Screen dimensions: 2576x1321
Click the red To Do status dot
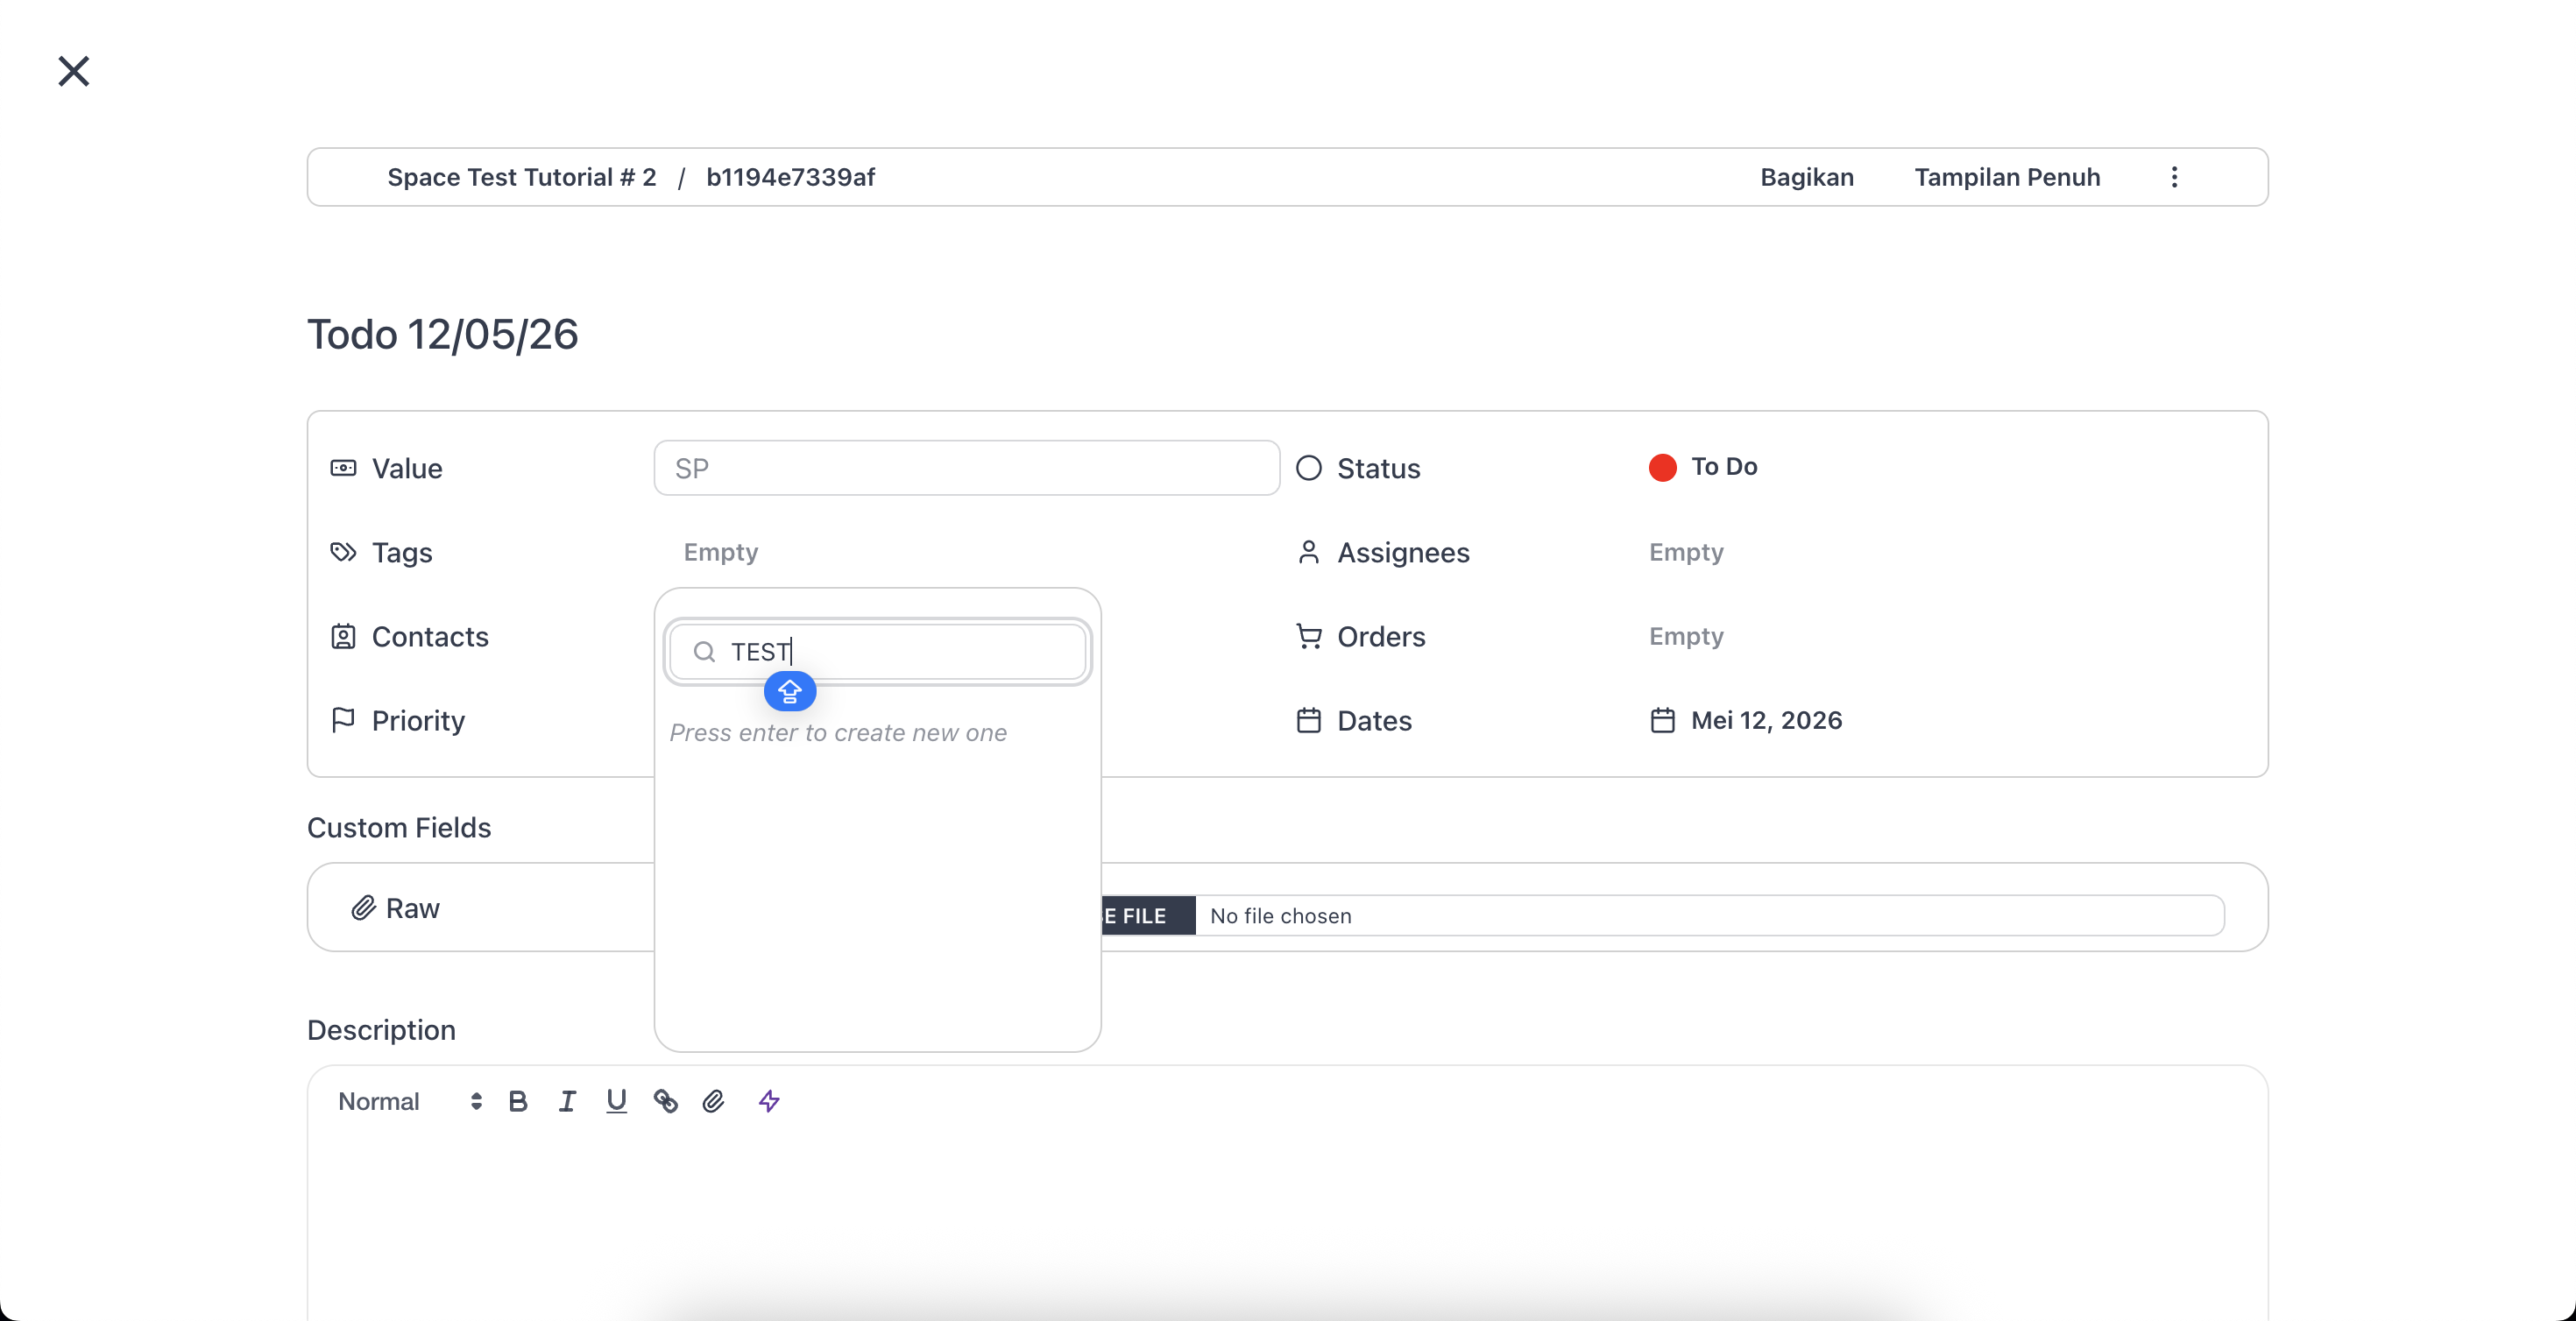[x=1662, y=467]
